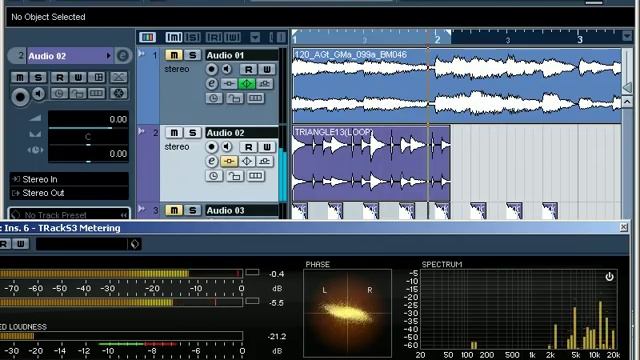Viewport: 640px width, 360px height.
Task: Solo the Audio 02 track
Action: [x=192, y=133]
